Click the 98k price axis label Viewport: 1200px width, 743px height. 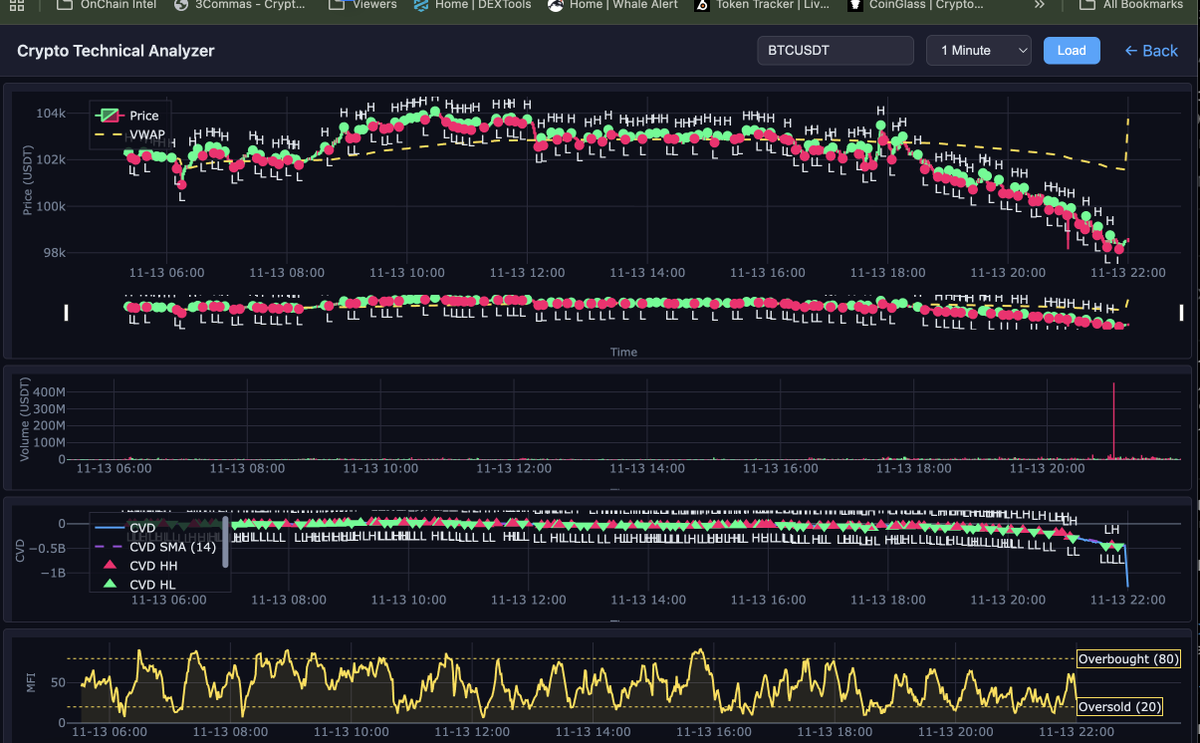(x=52, y=253)
